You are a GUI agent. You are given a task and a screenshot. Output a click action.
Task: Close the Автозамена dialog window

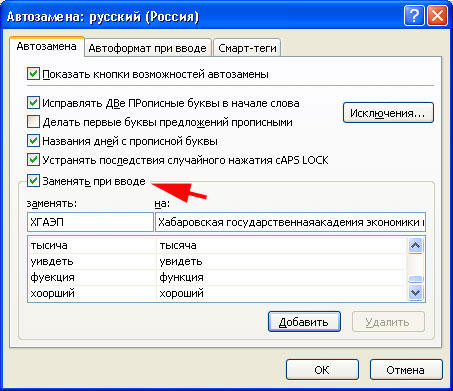pyautogui.click(x=437, y=16)
